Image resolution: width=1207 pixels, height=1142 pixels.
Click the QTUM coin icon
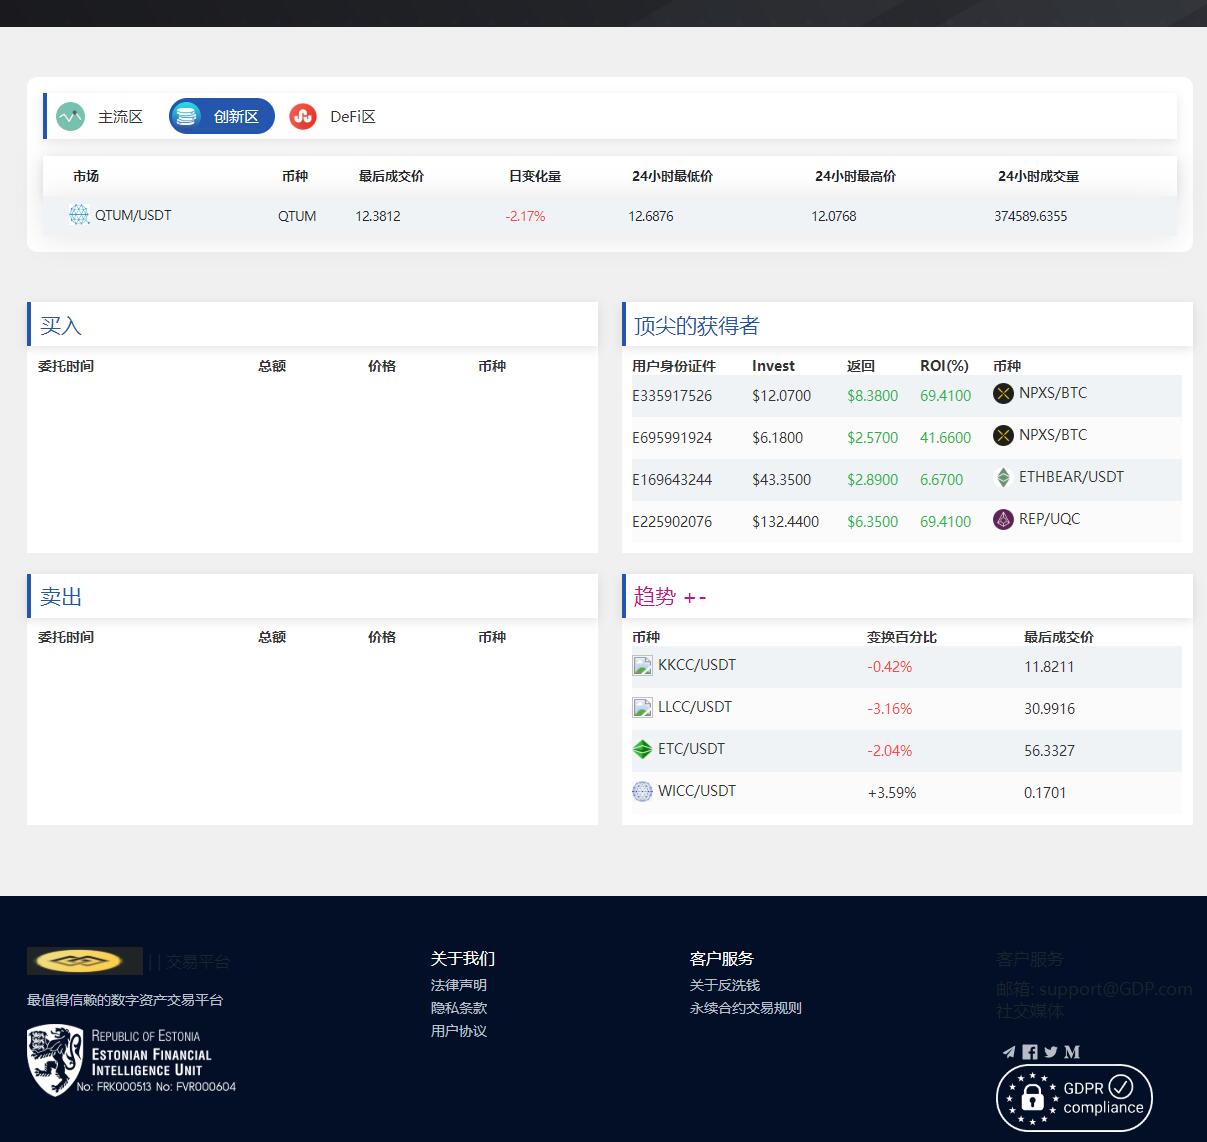click(79, 214)
